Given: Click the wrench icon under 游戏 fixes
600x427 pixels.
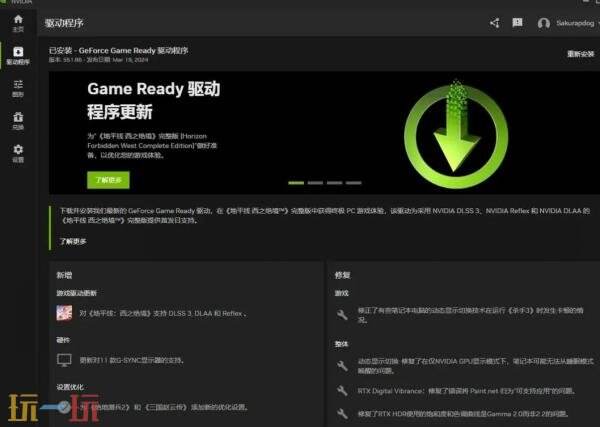Looking at the screenshot, I should coord(342,315).
